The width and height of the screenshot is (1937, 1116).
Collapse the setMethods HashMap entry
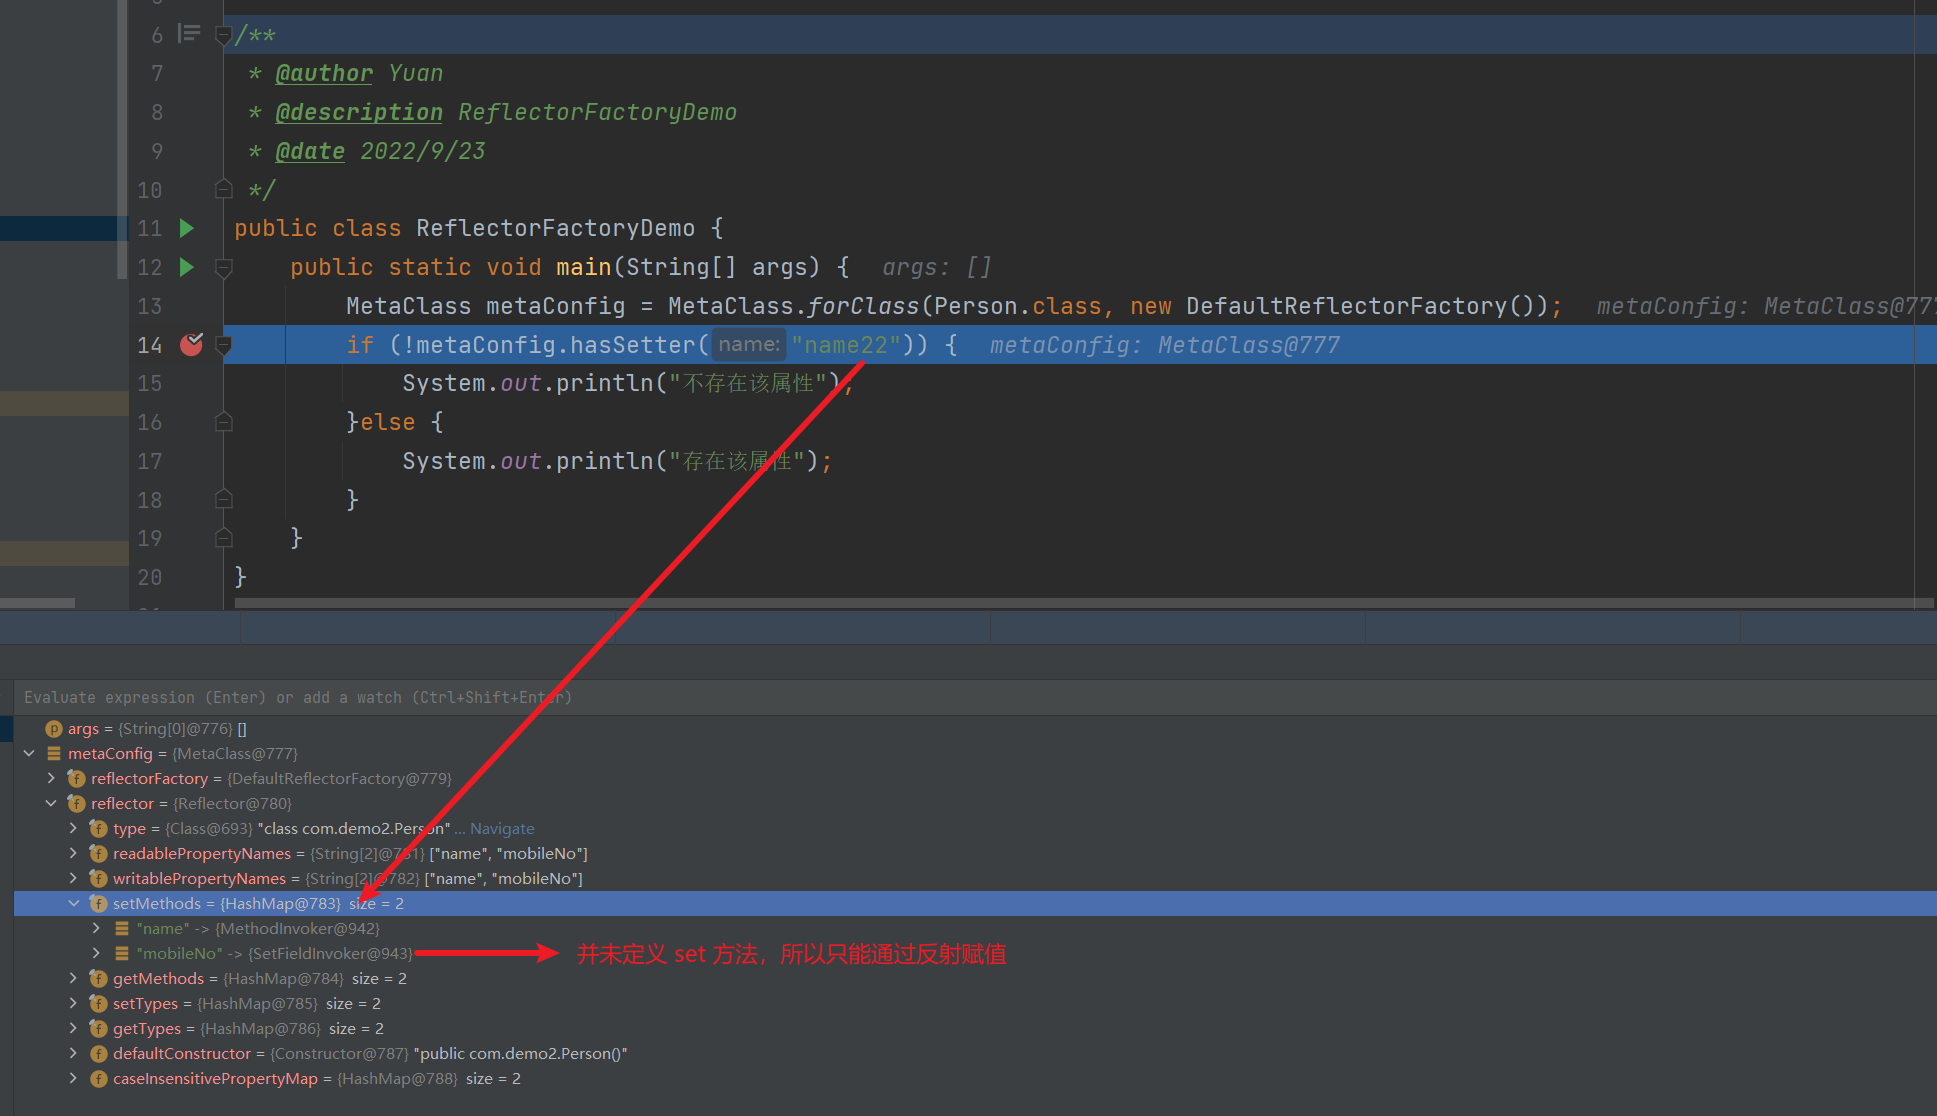(73, 903)
